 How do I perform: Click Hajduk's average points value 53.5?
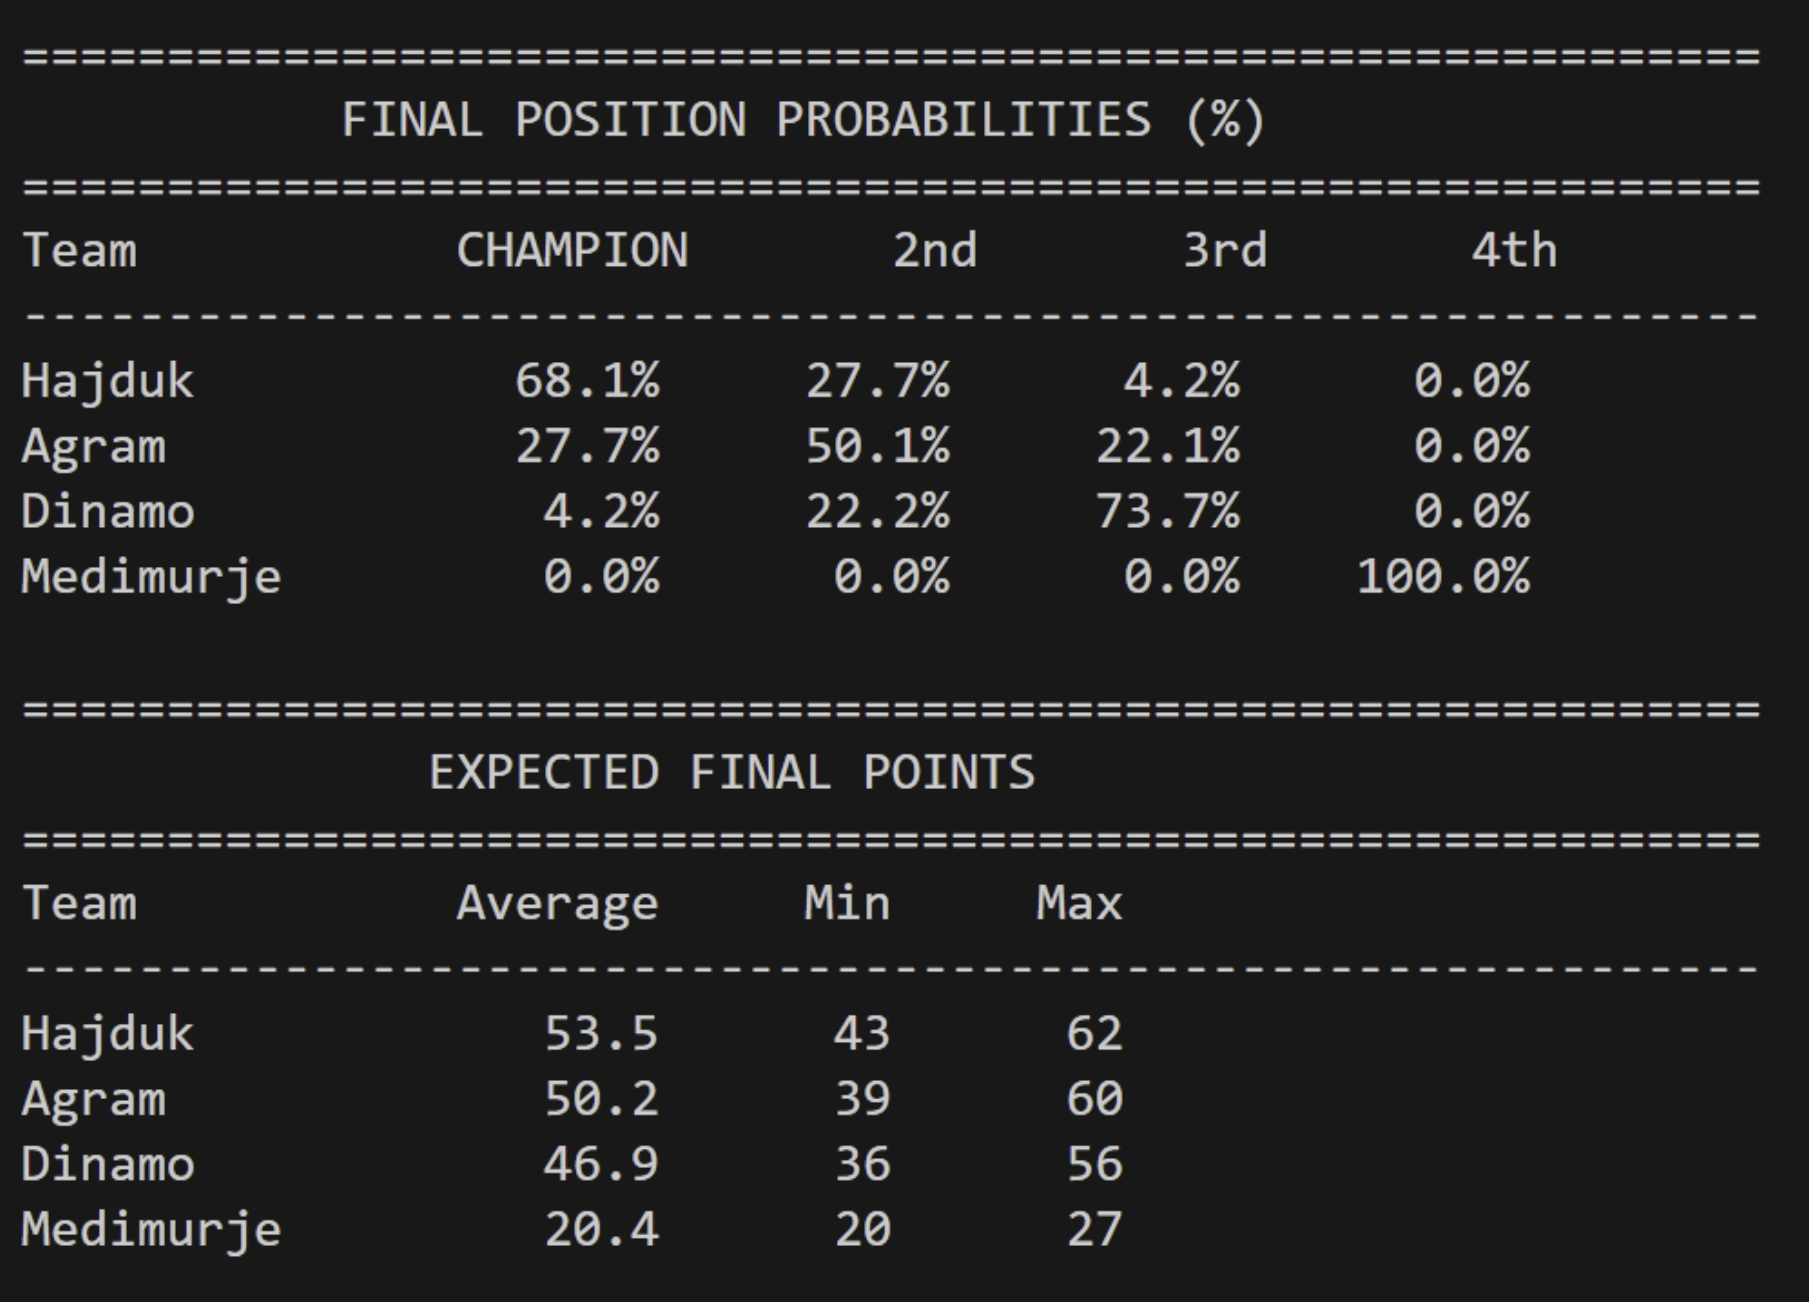601,1034
